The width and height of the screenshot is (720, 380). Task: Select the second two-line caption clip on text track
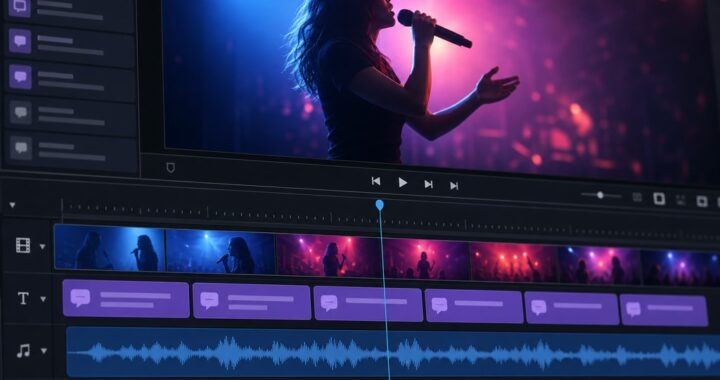(x=252, y=301)
